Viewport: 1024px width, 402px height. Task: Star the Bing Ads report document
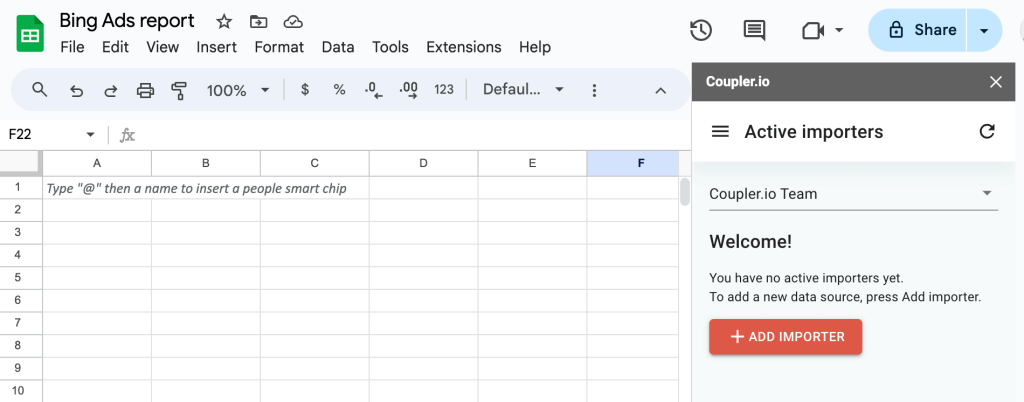click(x=224, y=22)
